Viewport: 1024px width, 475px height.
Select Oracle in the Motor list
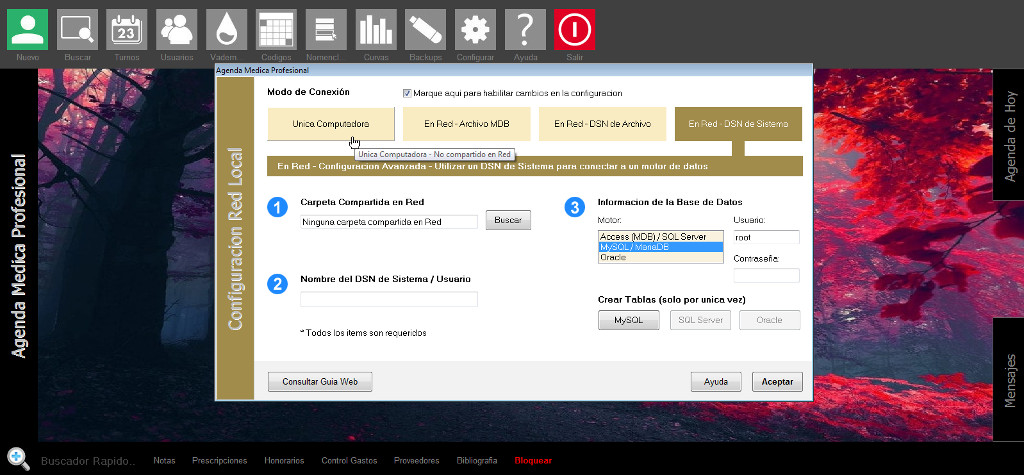click(661, 257)
